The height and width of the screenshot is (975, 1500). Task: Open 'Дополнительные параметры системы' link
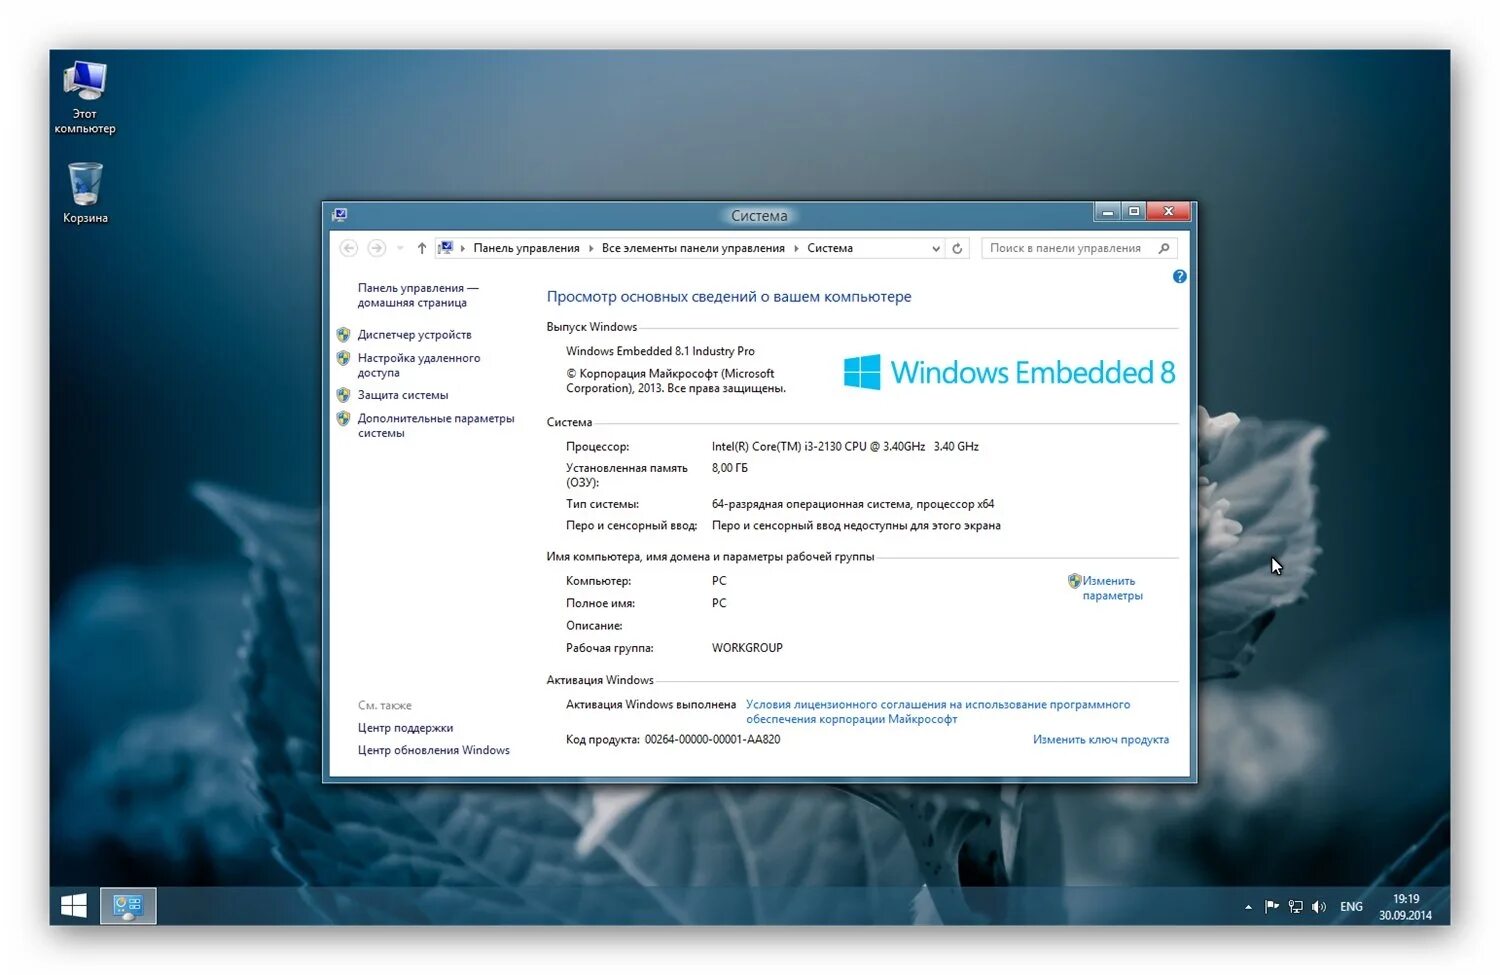pyautogui.click(x=436, y=426)
